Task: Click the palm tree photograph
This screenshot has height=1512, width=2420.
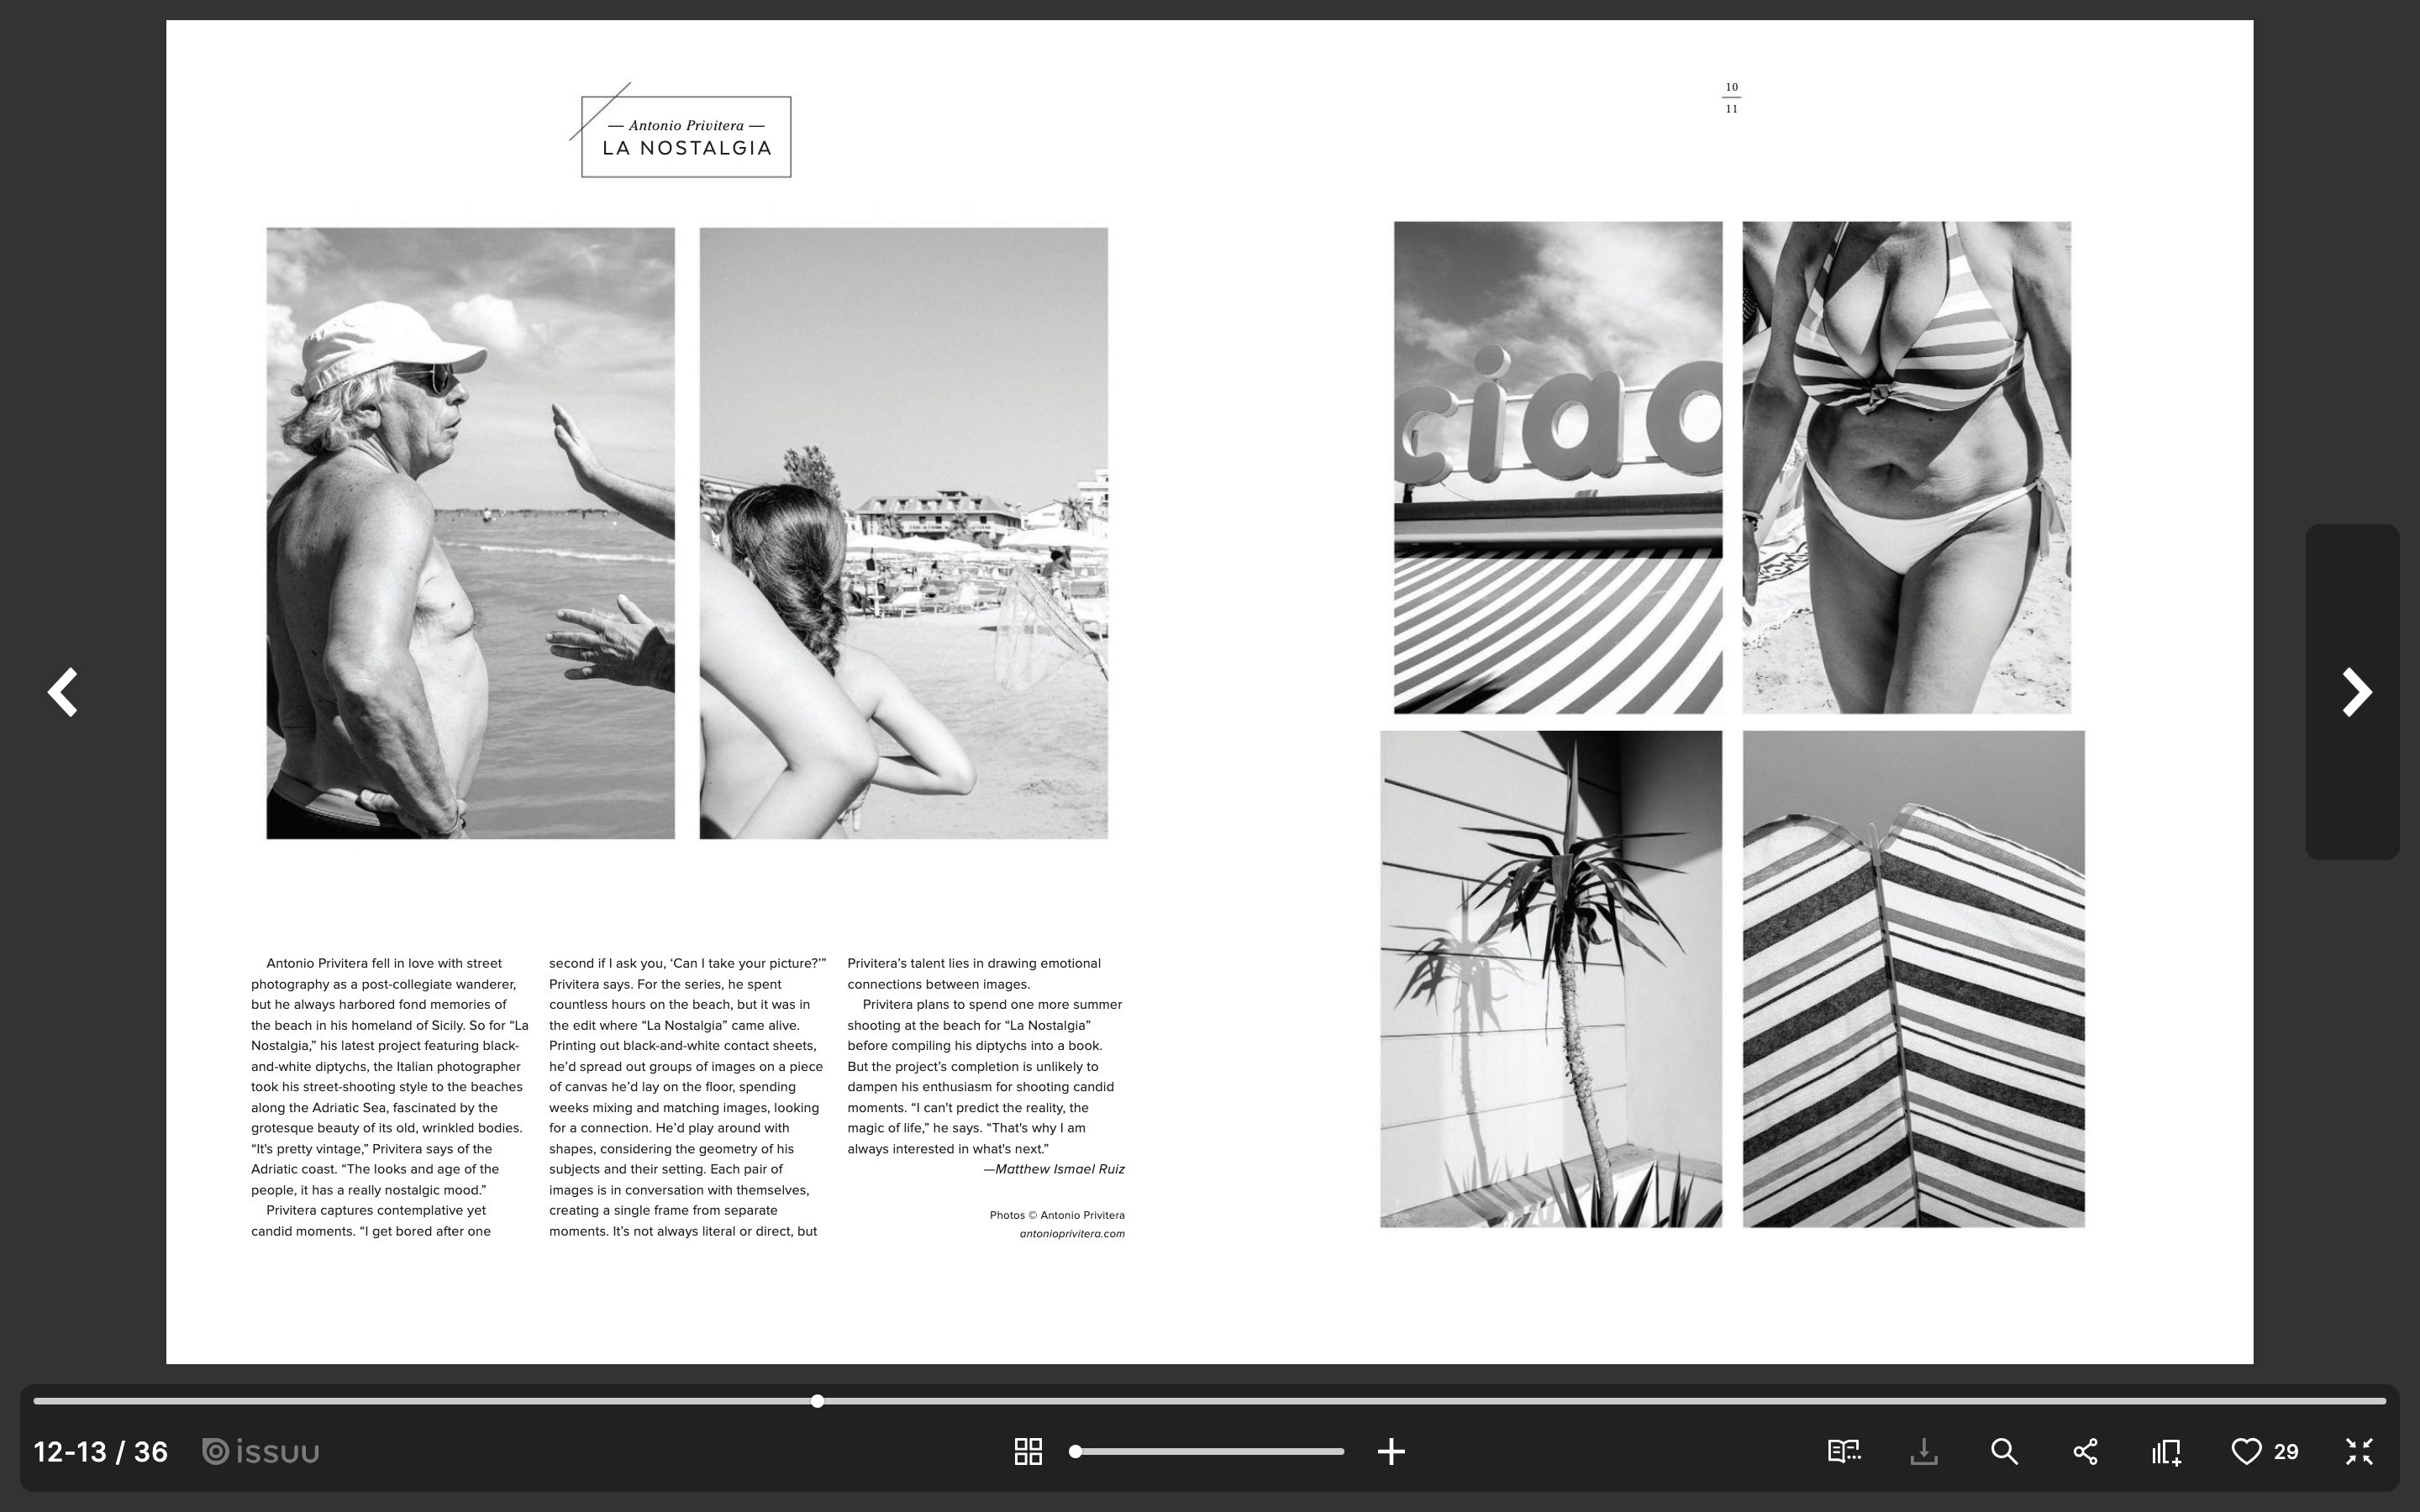Action: [1550, 978]
